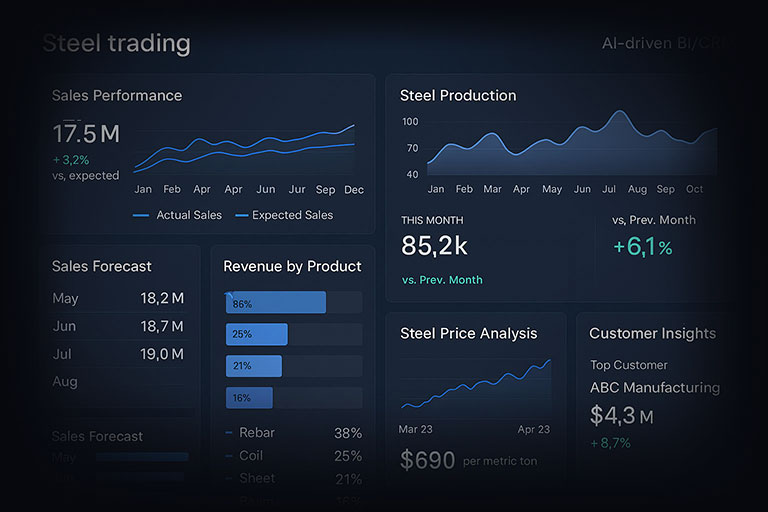Open the ABC Manufacturing top customer

pyautogui.click(x=654, y=388)
